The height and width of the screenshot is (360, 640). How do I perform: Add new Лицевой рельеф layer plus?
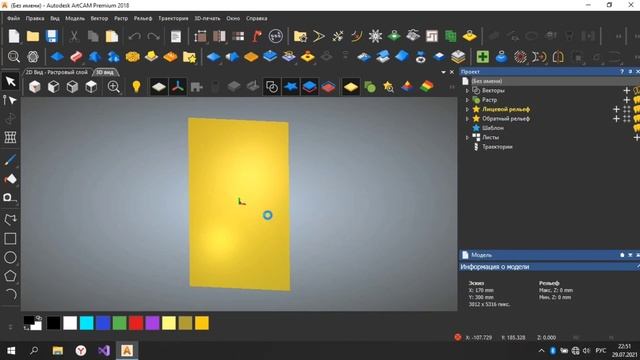point(616,109)
